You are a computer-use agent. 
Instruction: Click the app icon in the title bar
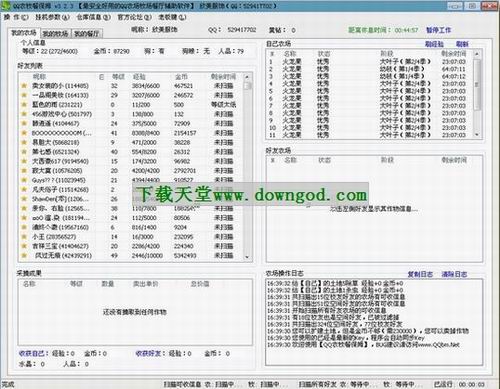(7, 6)
